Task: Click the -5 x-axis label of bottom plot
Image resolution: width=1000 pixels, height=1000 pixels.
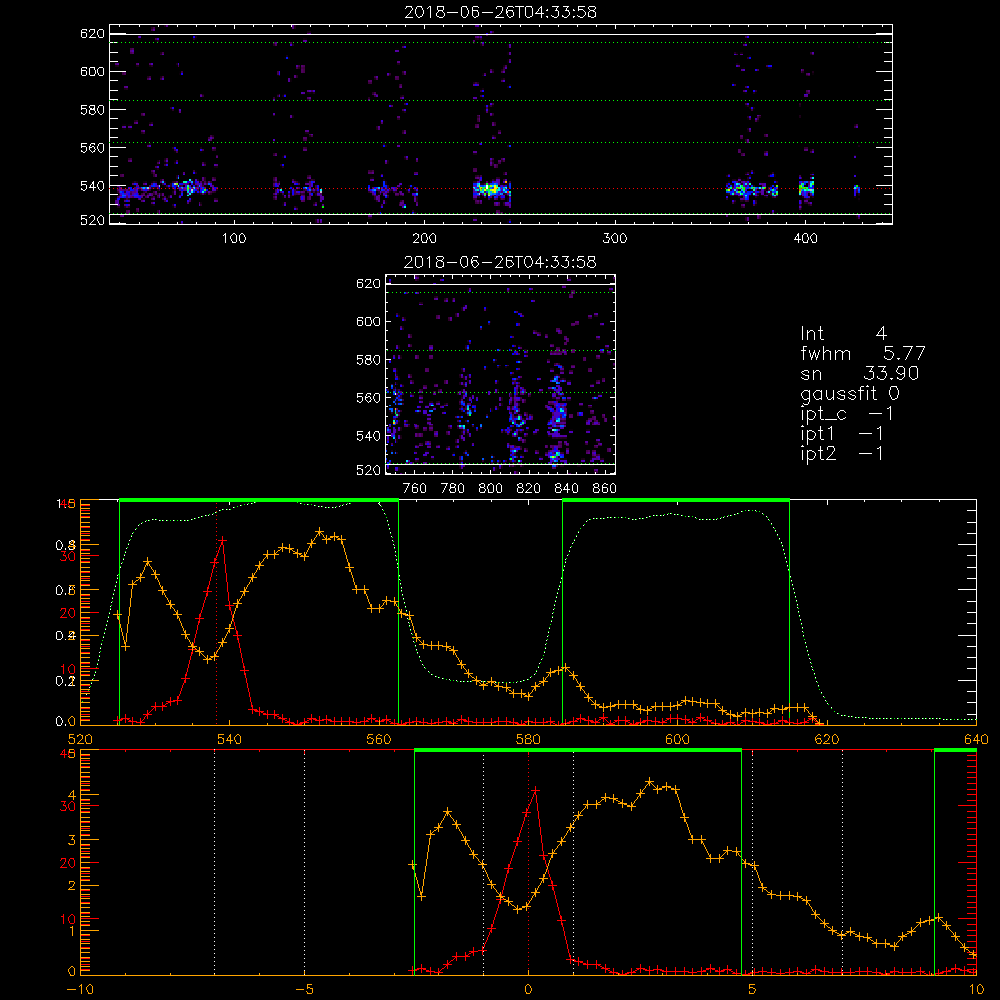Action: click(x=304, y=990)
